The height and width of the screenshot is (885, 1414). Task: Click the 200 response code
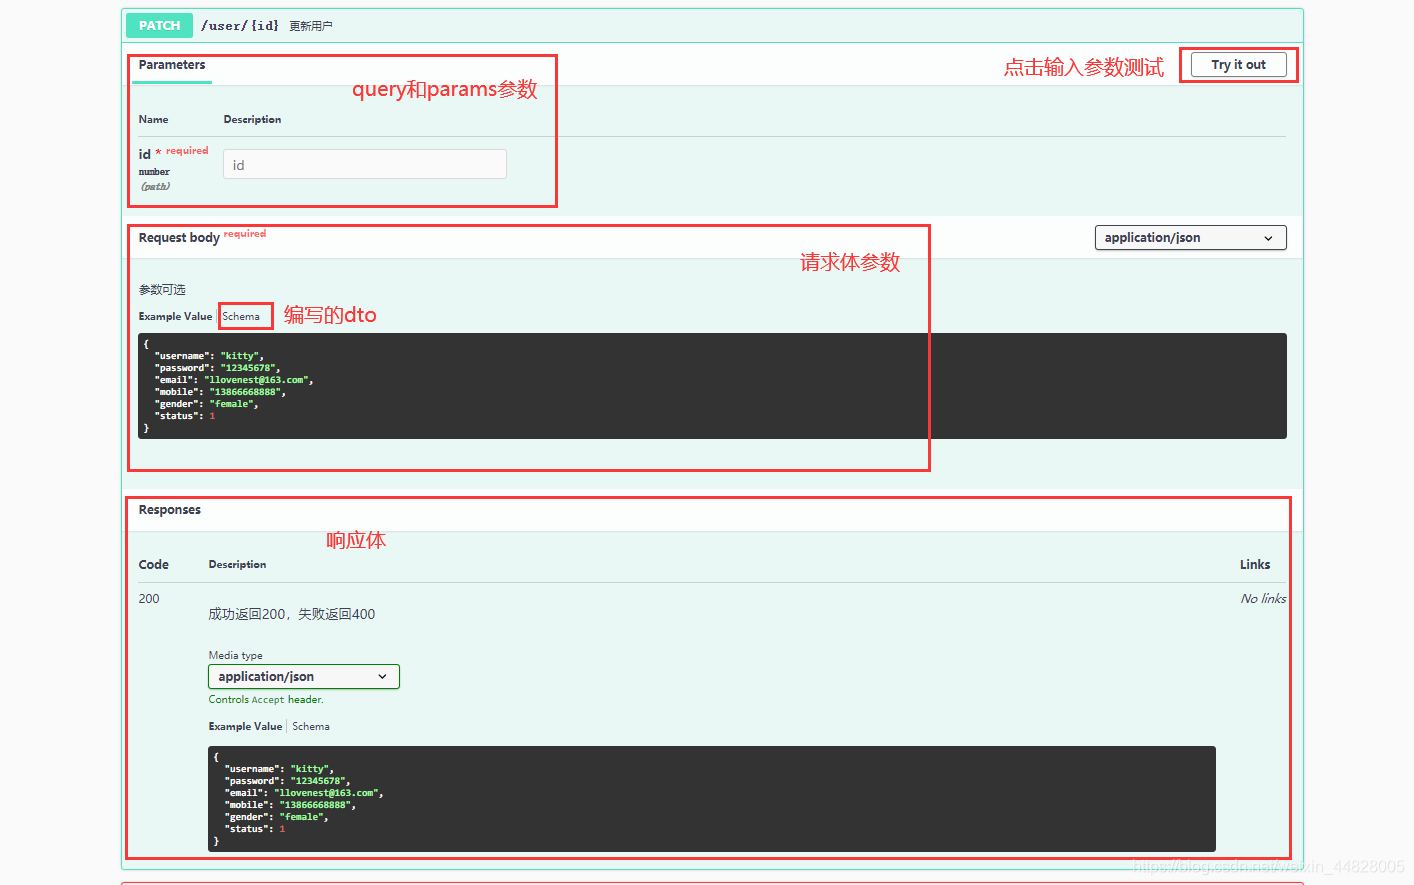(149, 599)
